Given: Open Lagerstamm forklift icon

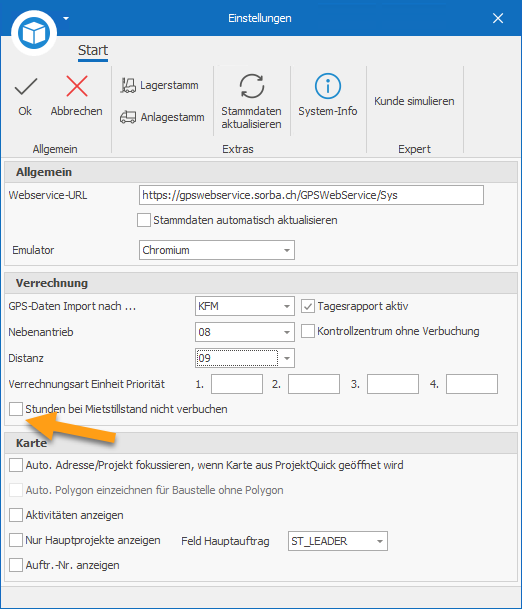Looking at the screenshot, I should coord(128,85).
